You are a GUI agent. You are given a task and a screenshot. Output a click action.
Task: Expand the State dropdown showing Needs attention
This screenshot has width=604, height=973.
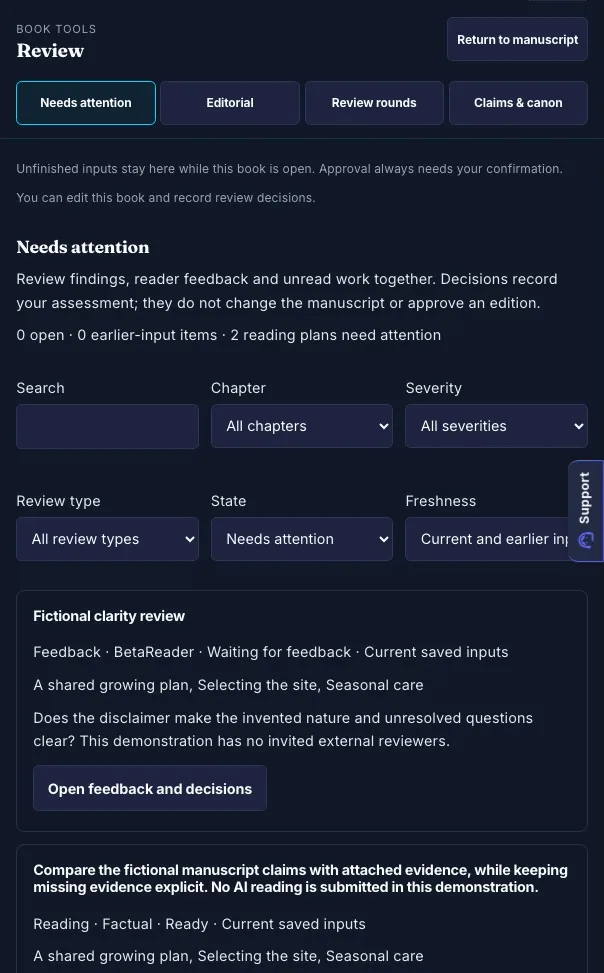(x=302, y=539)
